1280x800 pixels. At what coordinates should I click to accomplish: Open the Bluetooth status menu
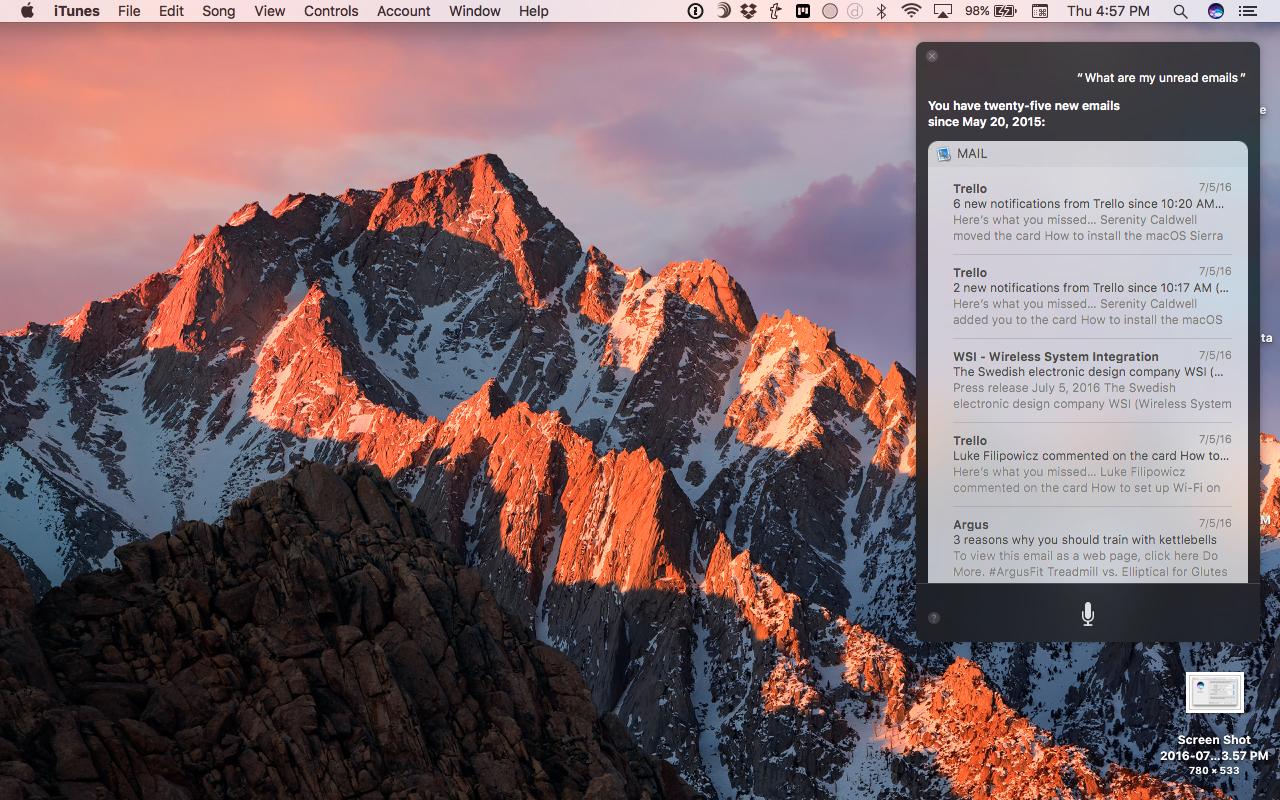click(881, 11)
